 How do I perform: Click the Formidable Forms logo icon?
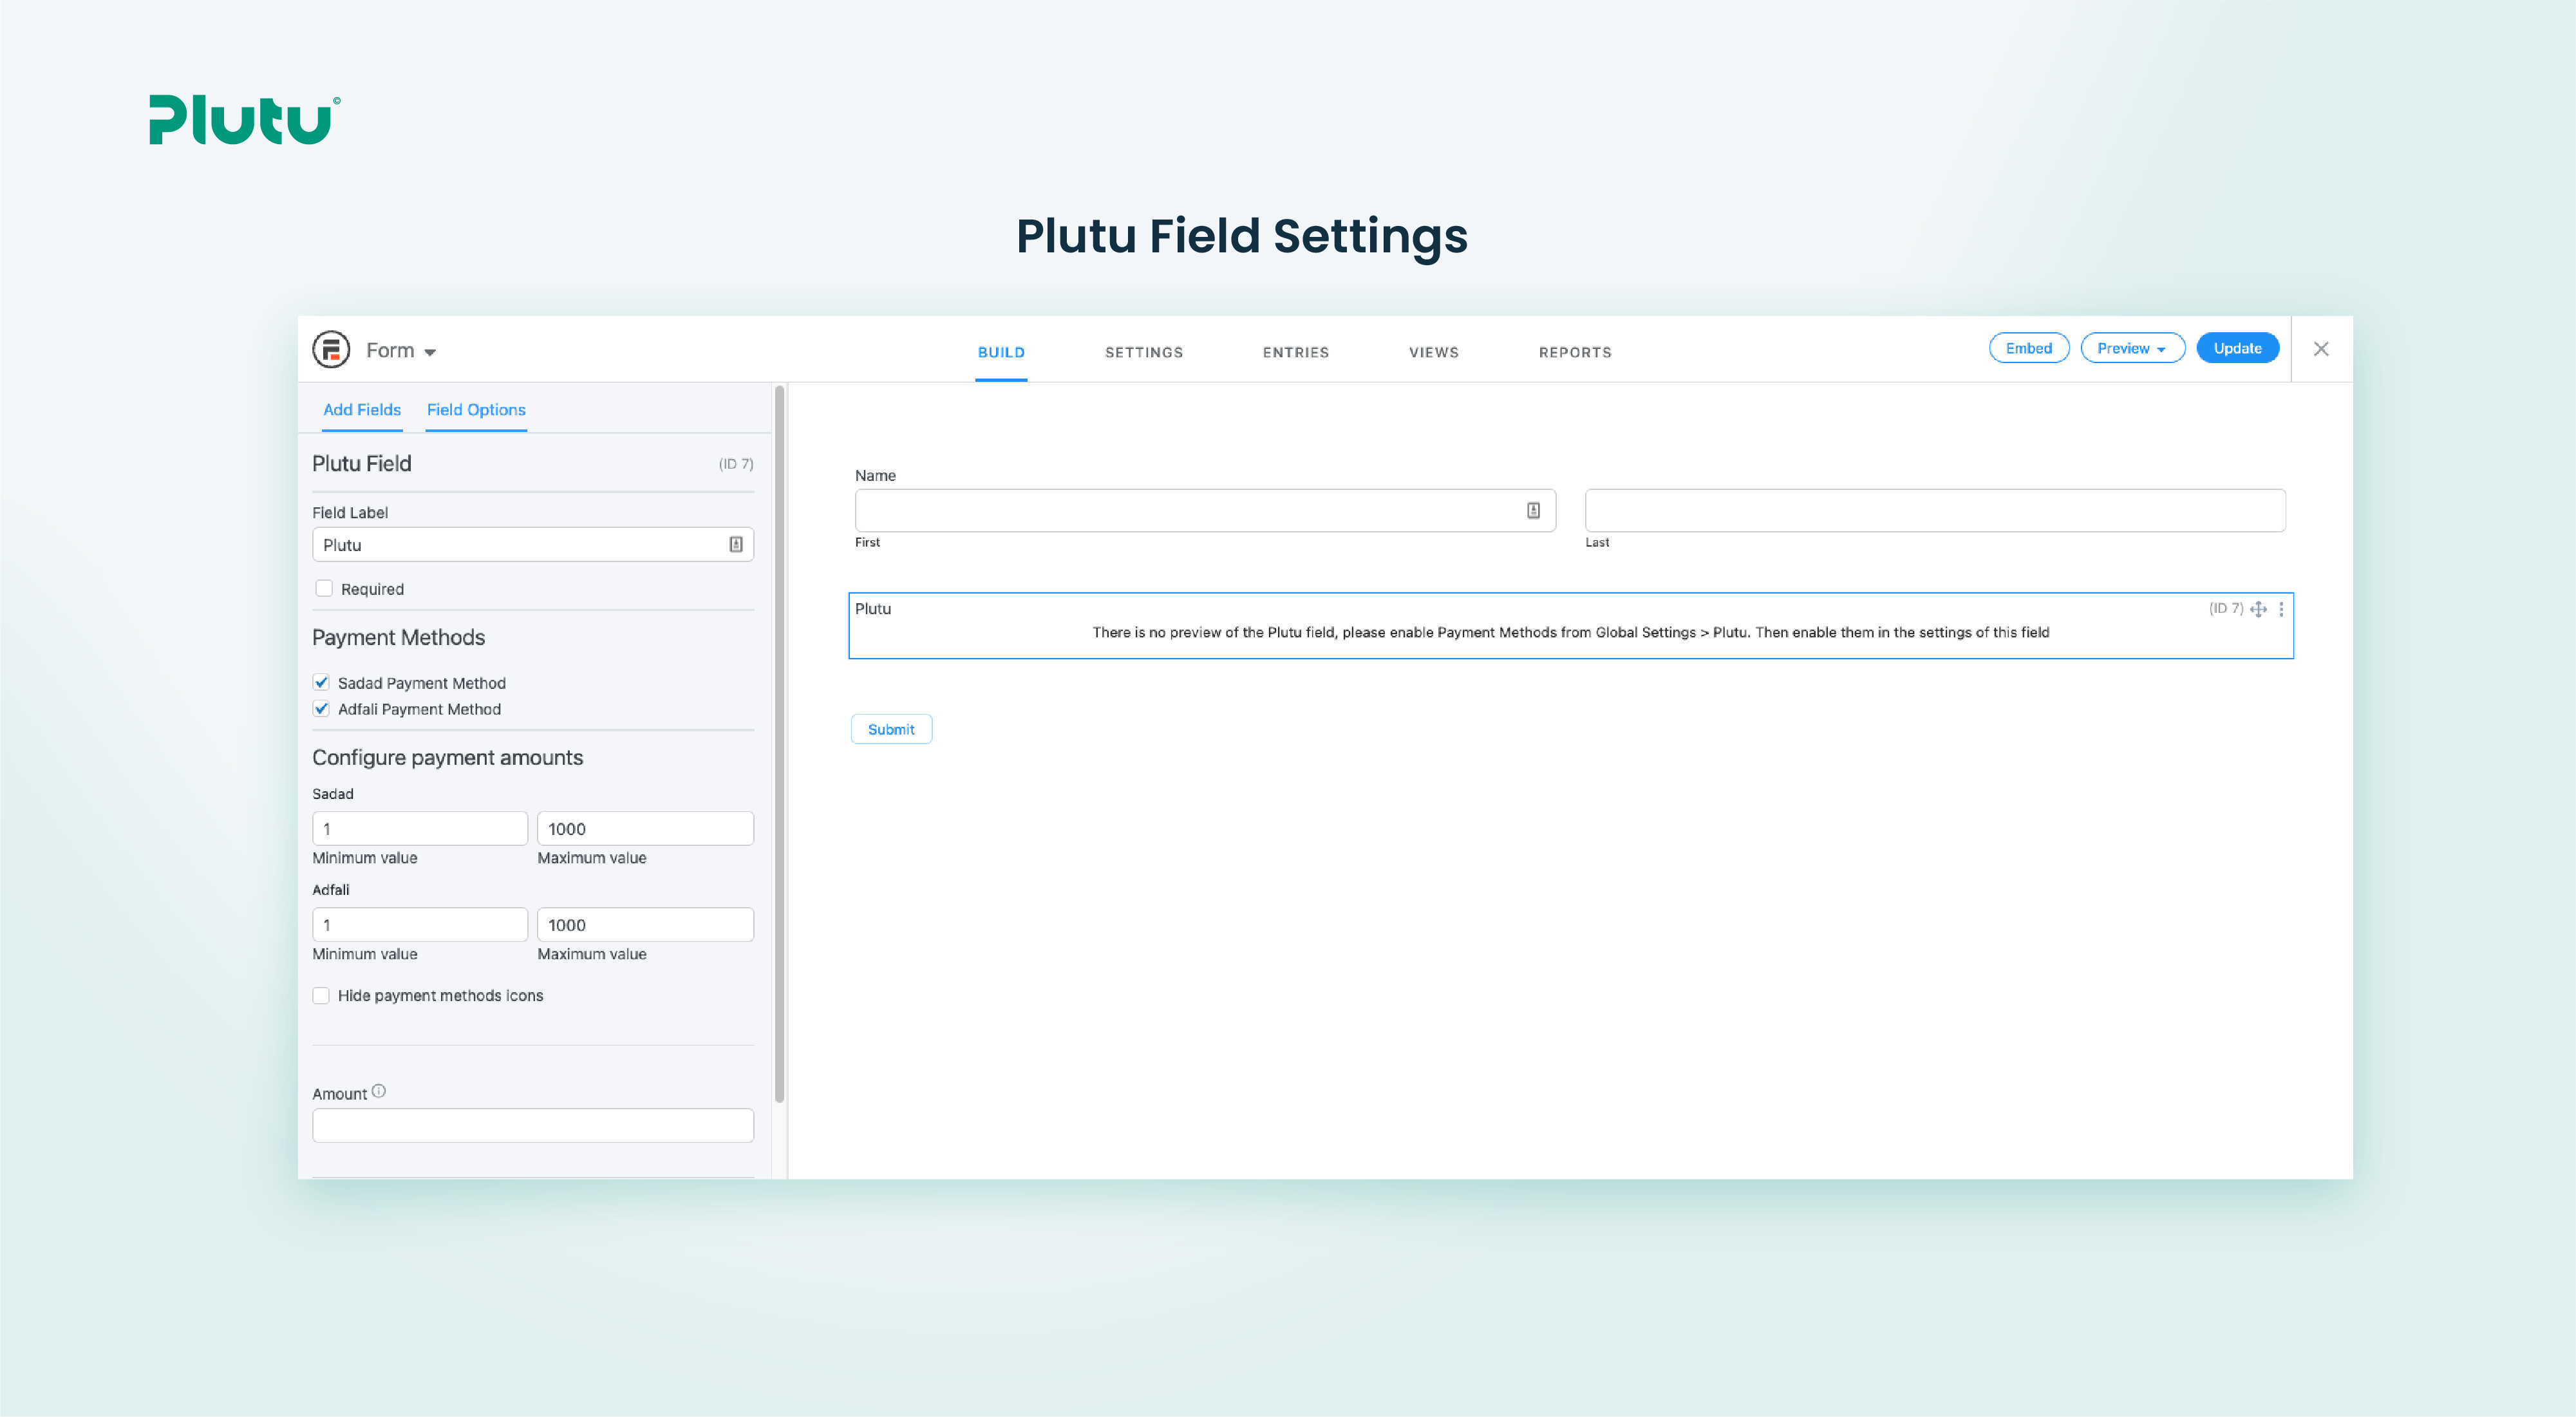[331, 350]
